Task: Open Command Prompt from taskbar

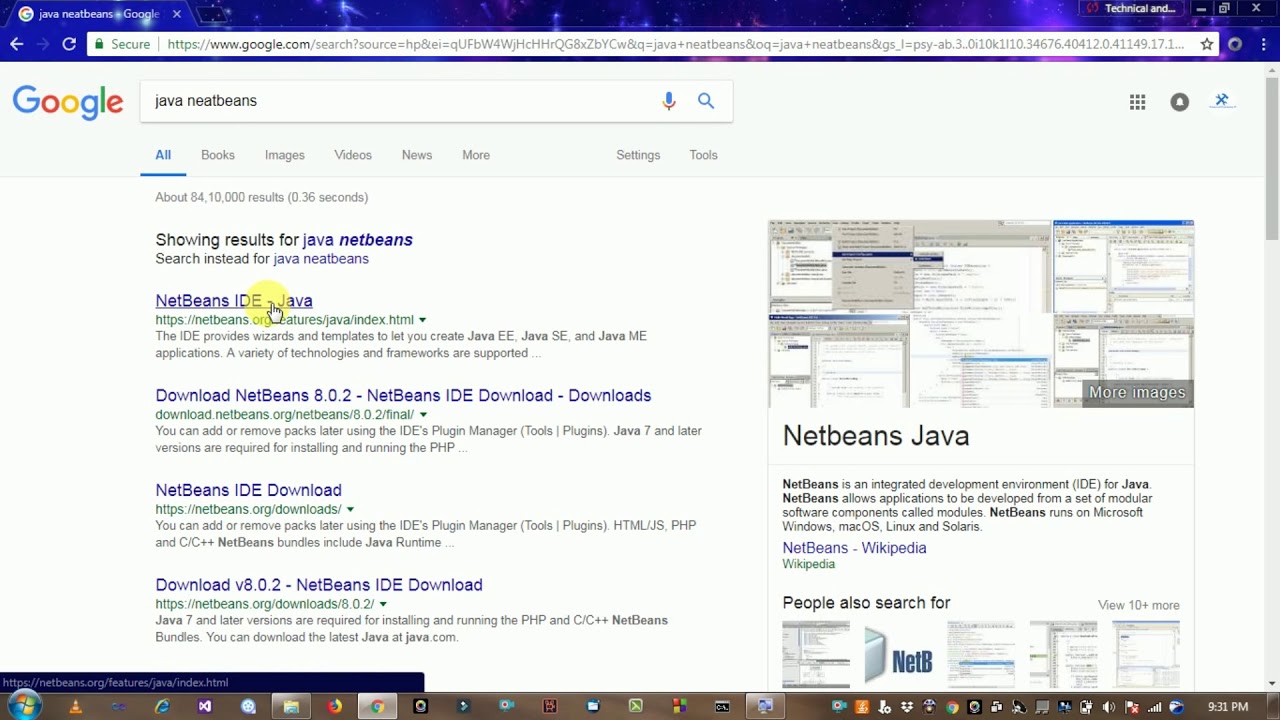Action: click(722, 706)
